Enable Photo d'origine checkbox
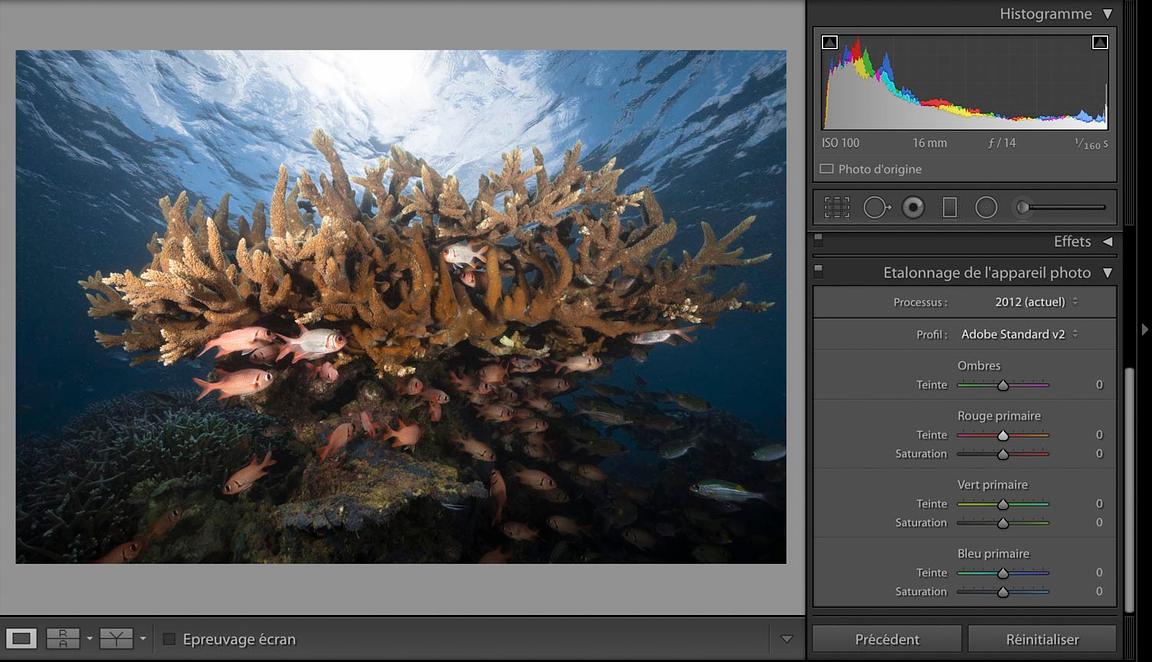Viewport: 1152px width, 662px height. point(827,169)
